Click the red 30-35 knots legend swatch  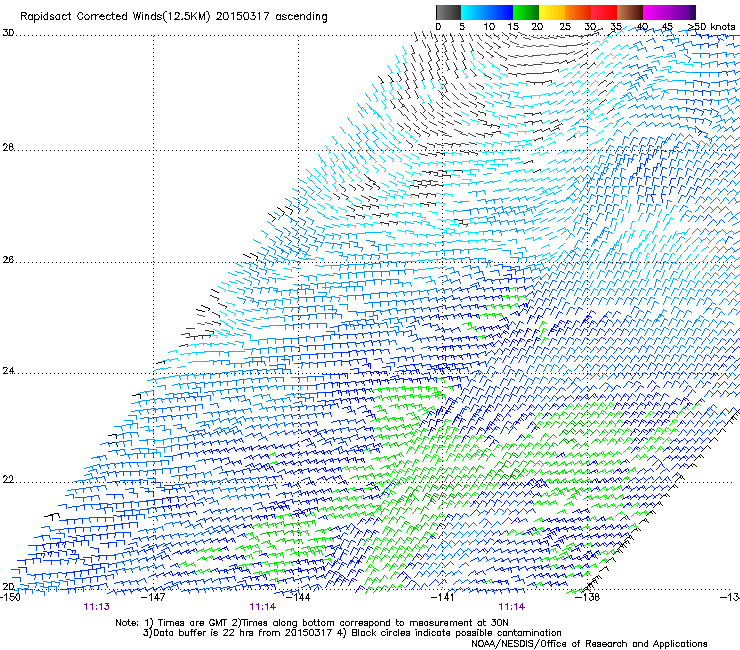pos(604,12)
